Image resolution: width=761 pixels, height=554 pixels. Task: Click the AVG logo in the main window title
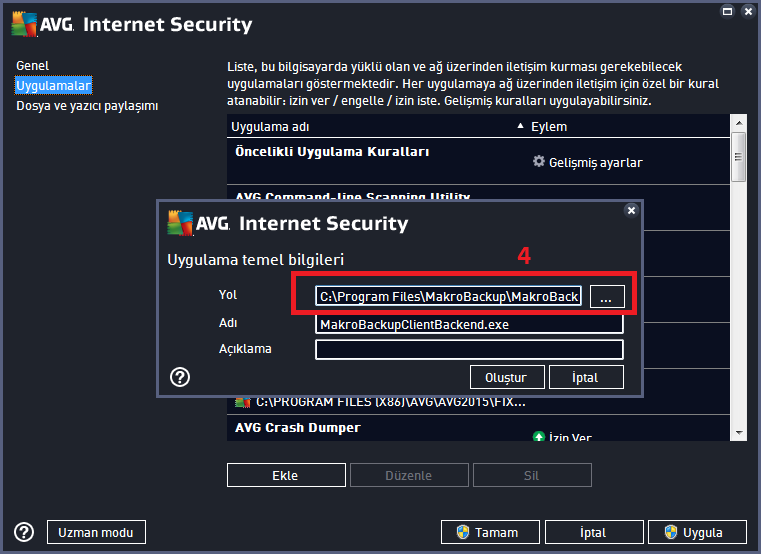click(x=24, y=24)
